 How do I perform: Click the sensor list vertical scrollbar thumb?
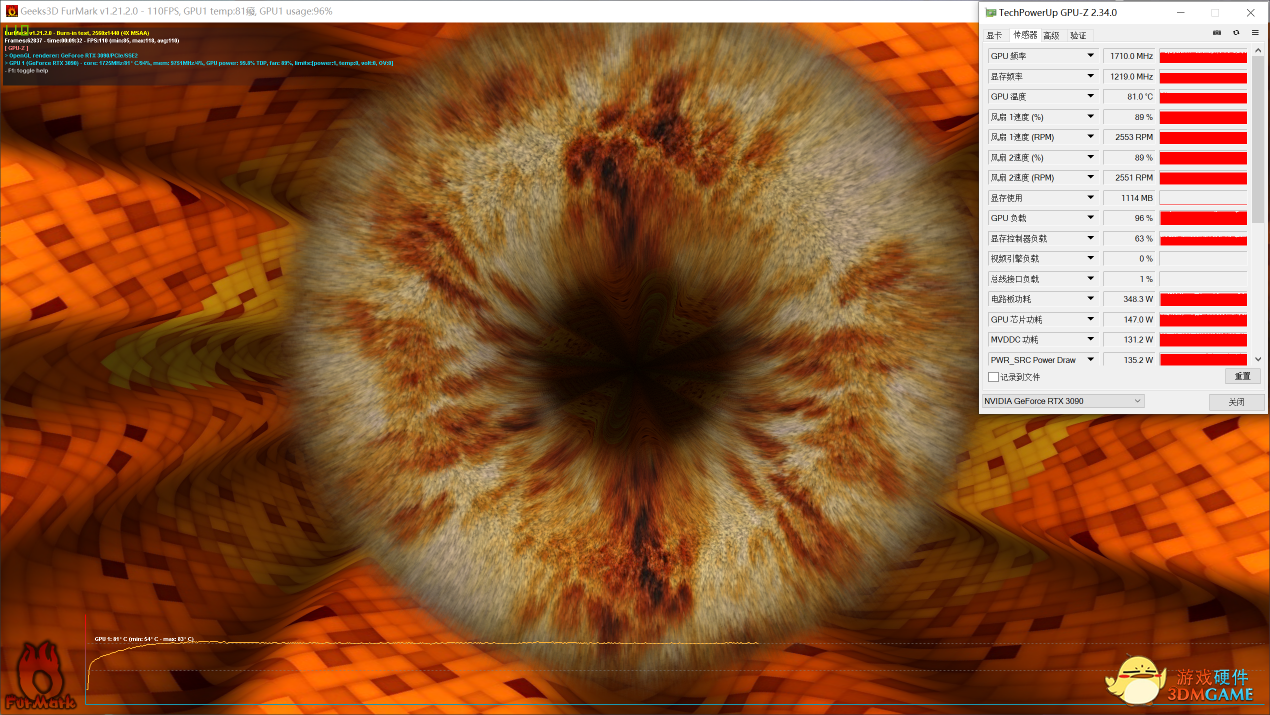pyautogui.click(x=1258, y=140)
